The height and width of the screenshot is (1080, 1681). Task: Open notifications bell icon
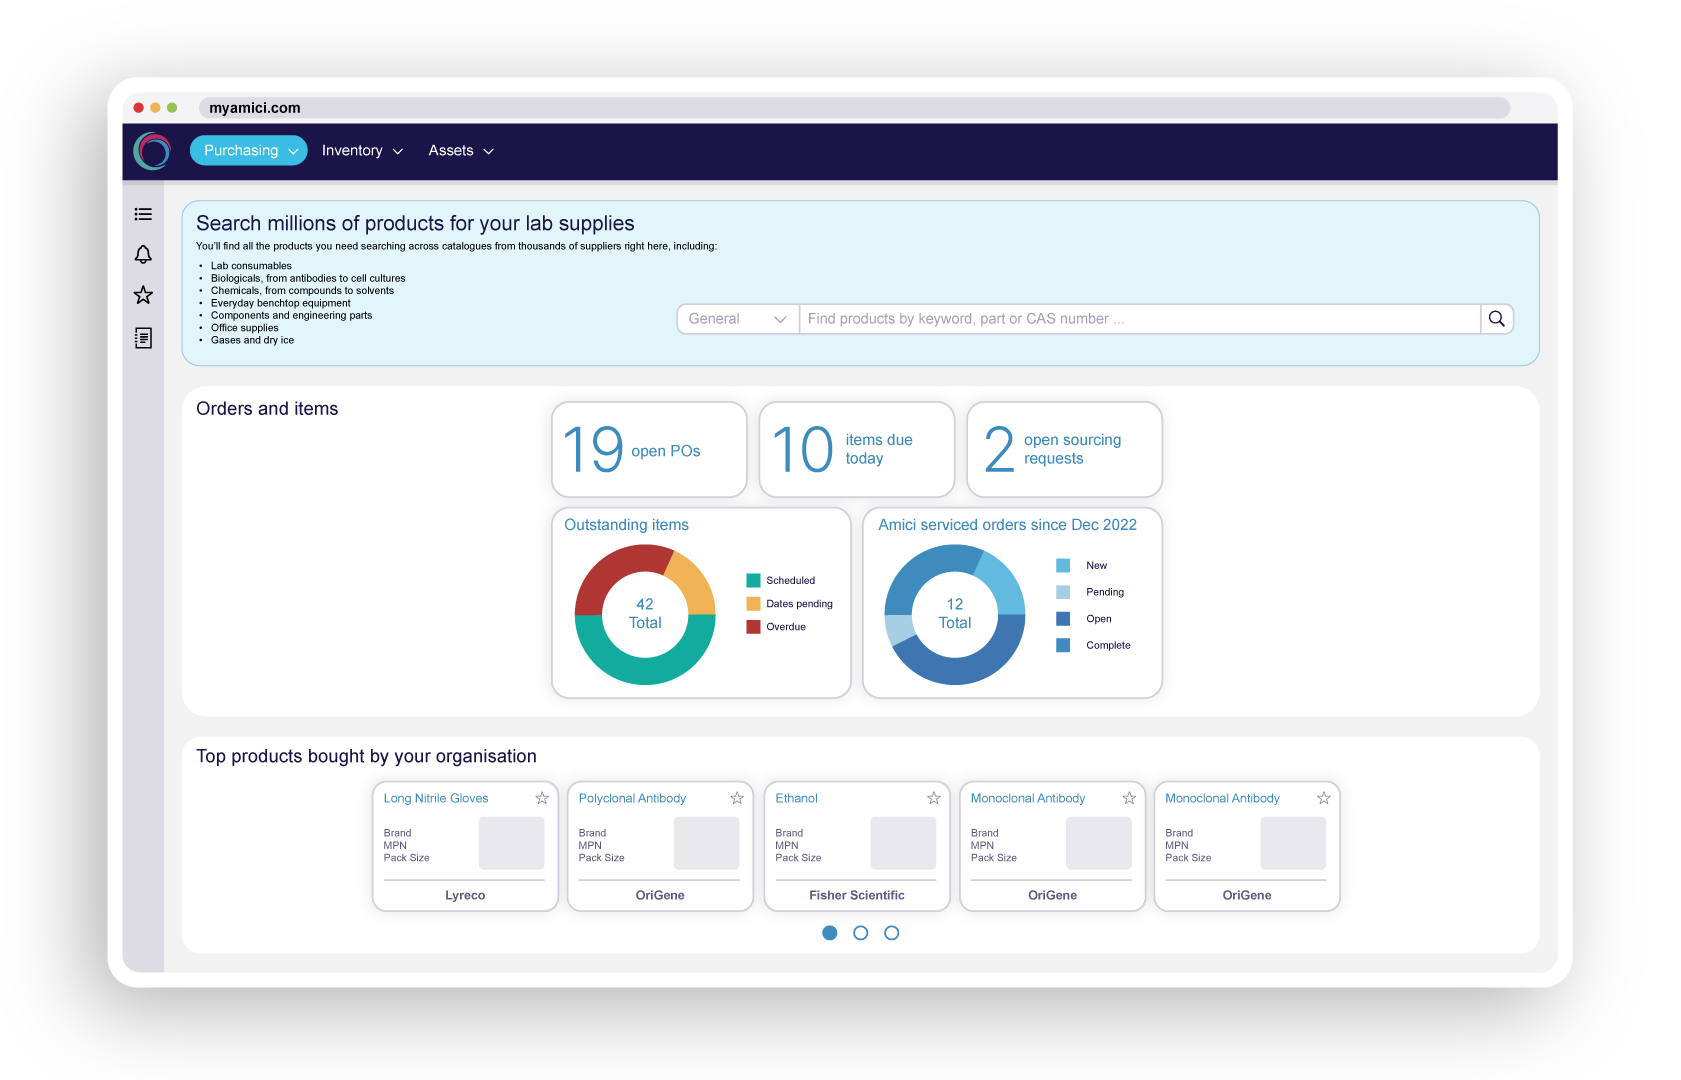(x=143, y=255)
